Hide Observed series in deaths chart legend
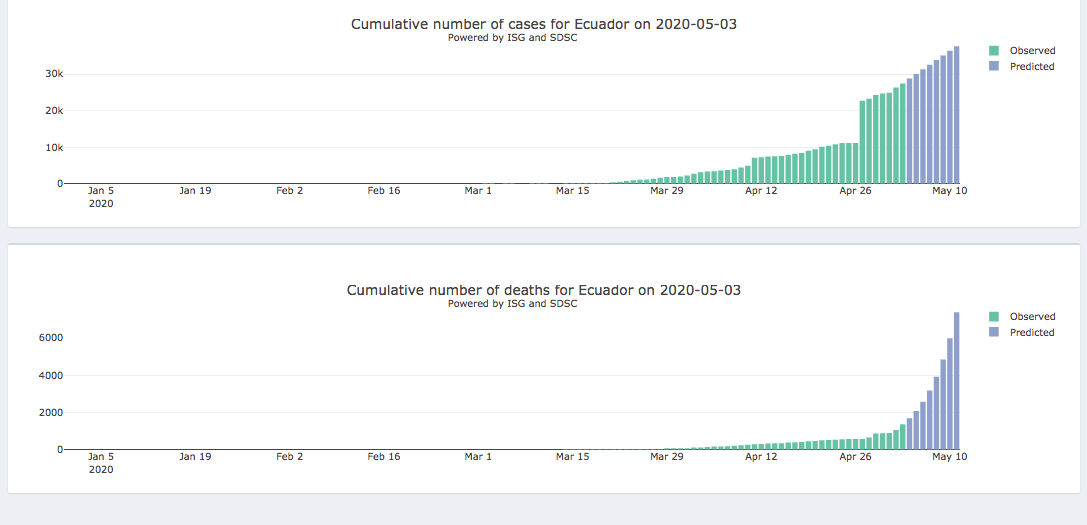Image resolution: width=1087 pixels, height=525 pixels. 1031,317
